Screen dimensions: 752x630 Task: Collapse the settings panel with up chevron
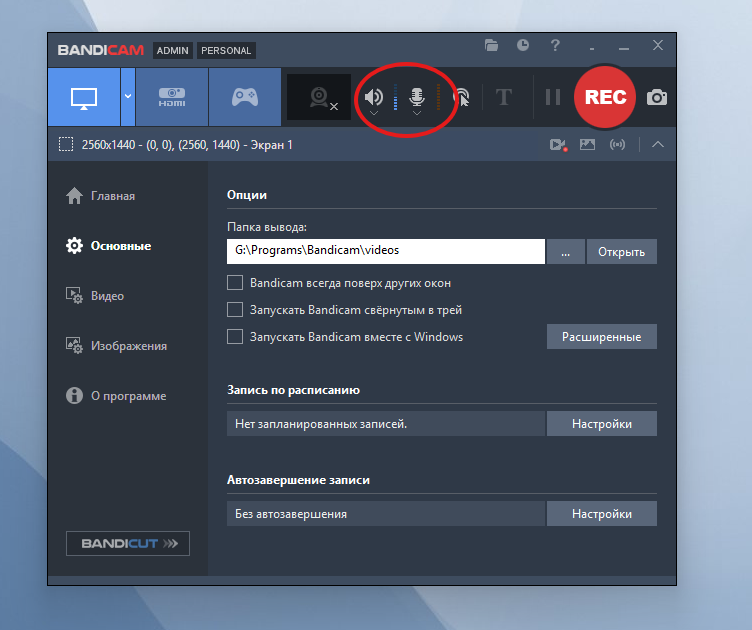pyautogui.click(x=658, y=144)
